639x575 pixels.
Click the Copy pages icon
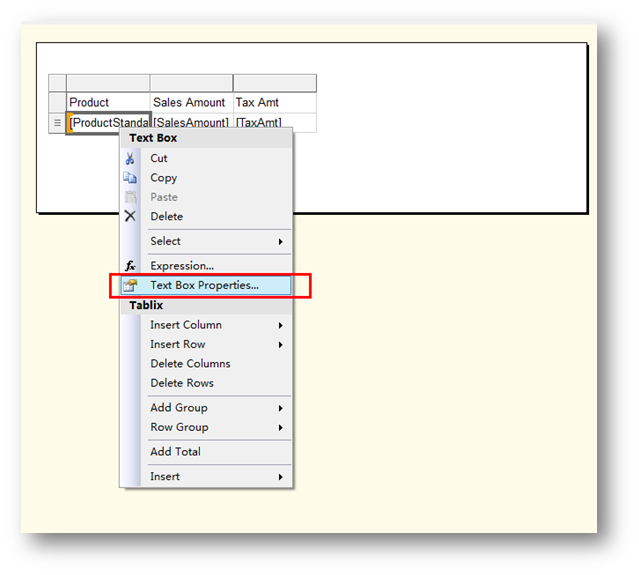[130, 178]
